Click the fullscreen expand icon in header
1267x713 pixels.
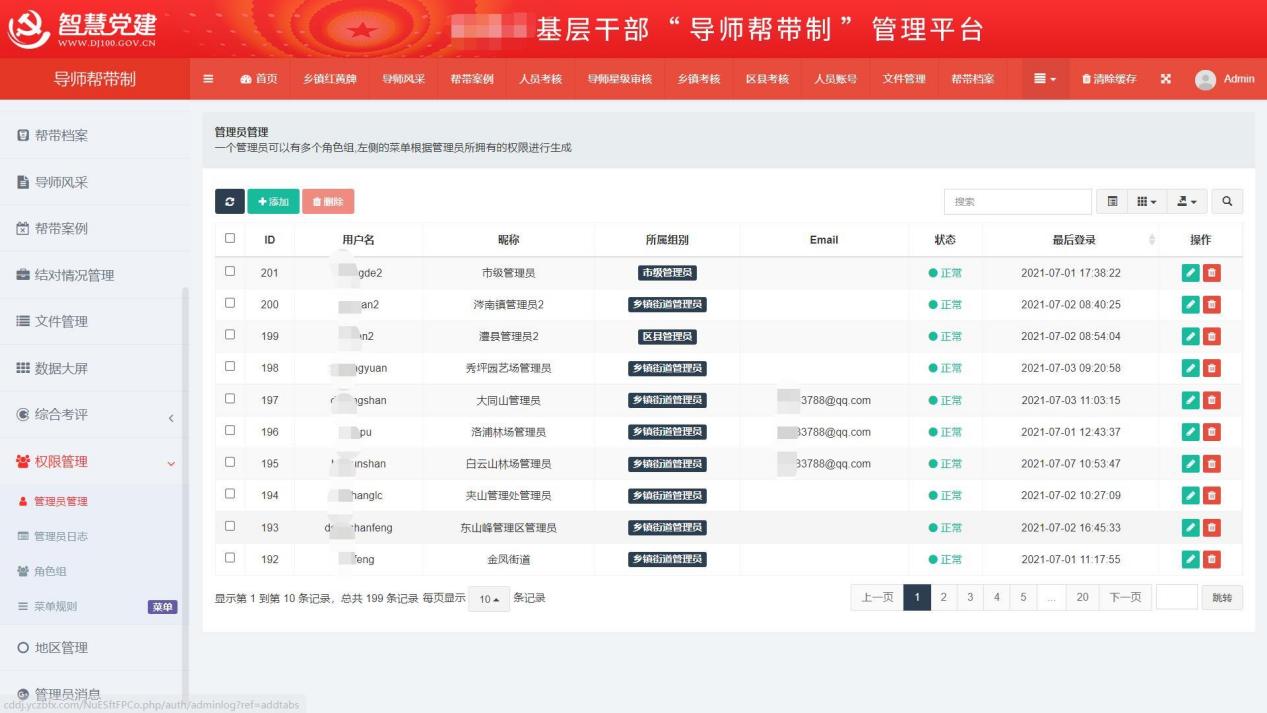[1166, 79]
